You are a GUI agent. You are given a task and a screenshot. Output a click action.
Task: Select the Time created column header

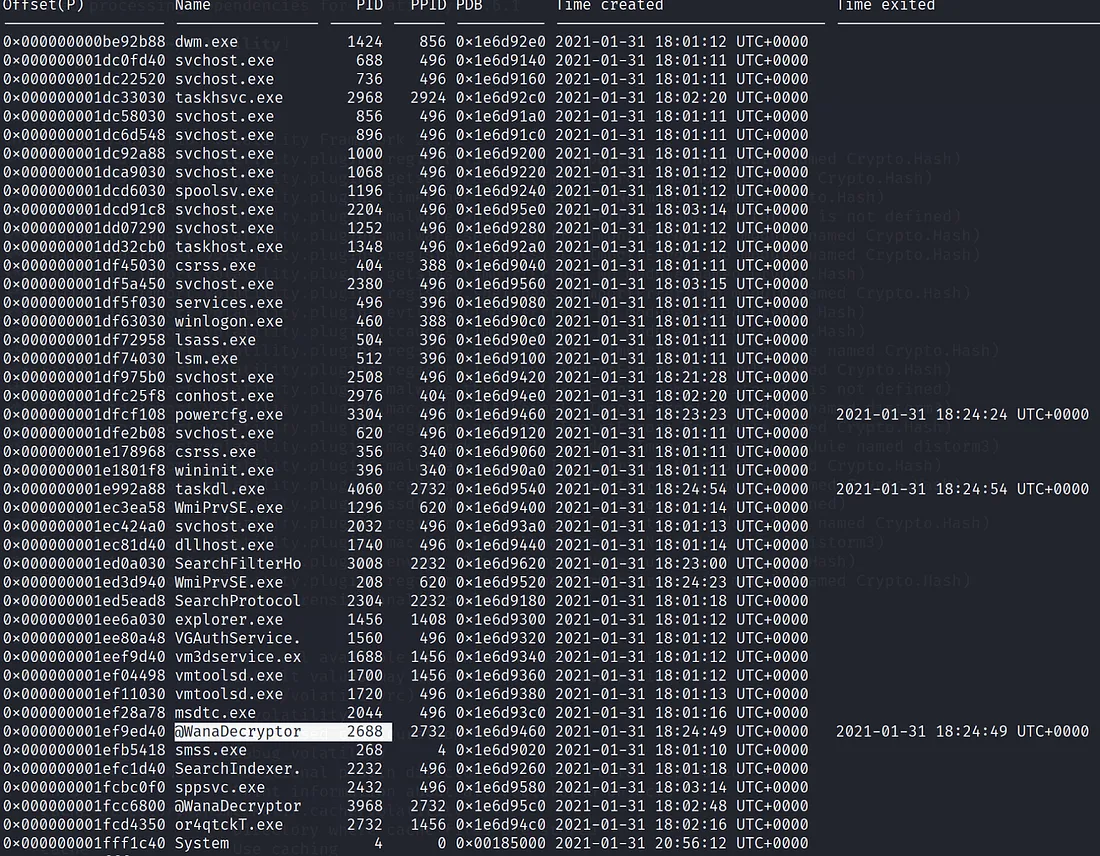click(609, 6)
